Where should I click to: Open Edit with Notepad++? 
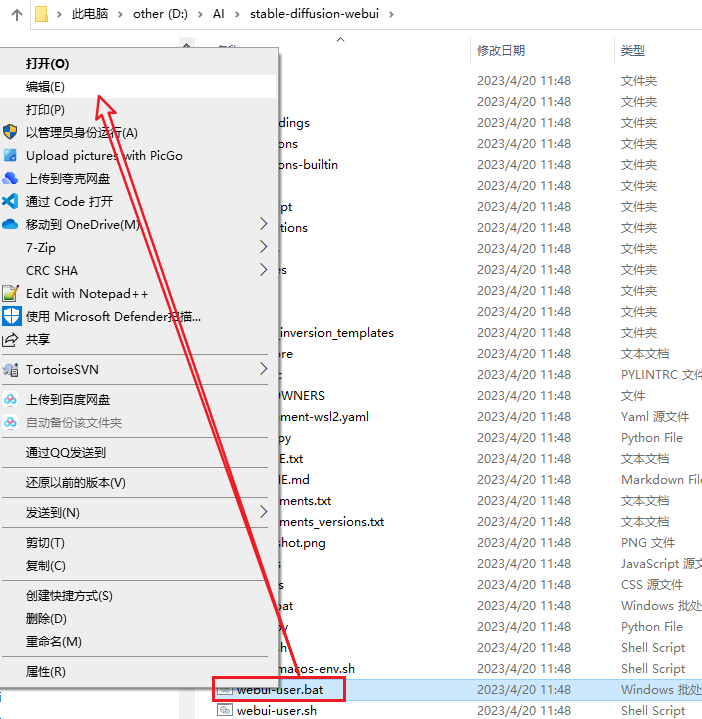click(x=138, y=293)
